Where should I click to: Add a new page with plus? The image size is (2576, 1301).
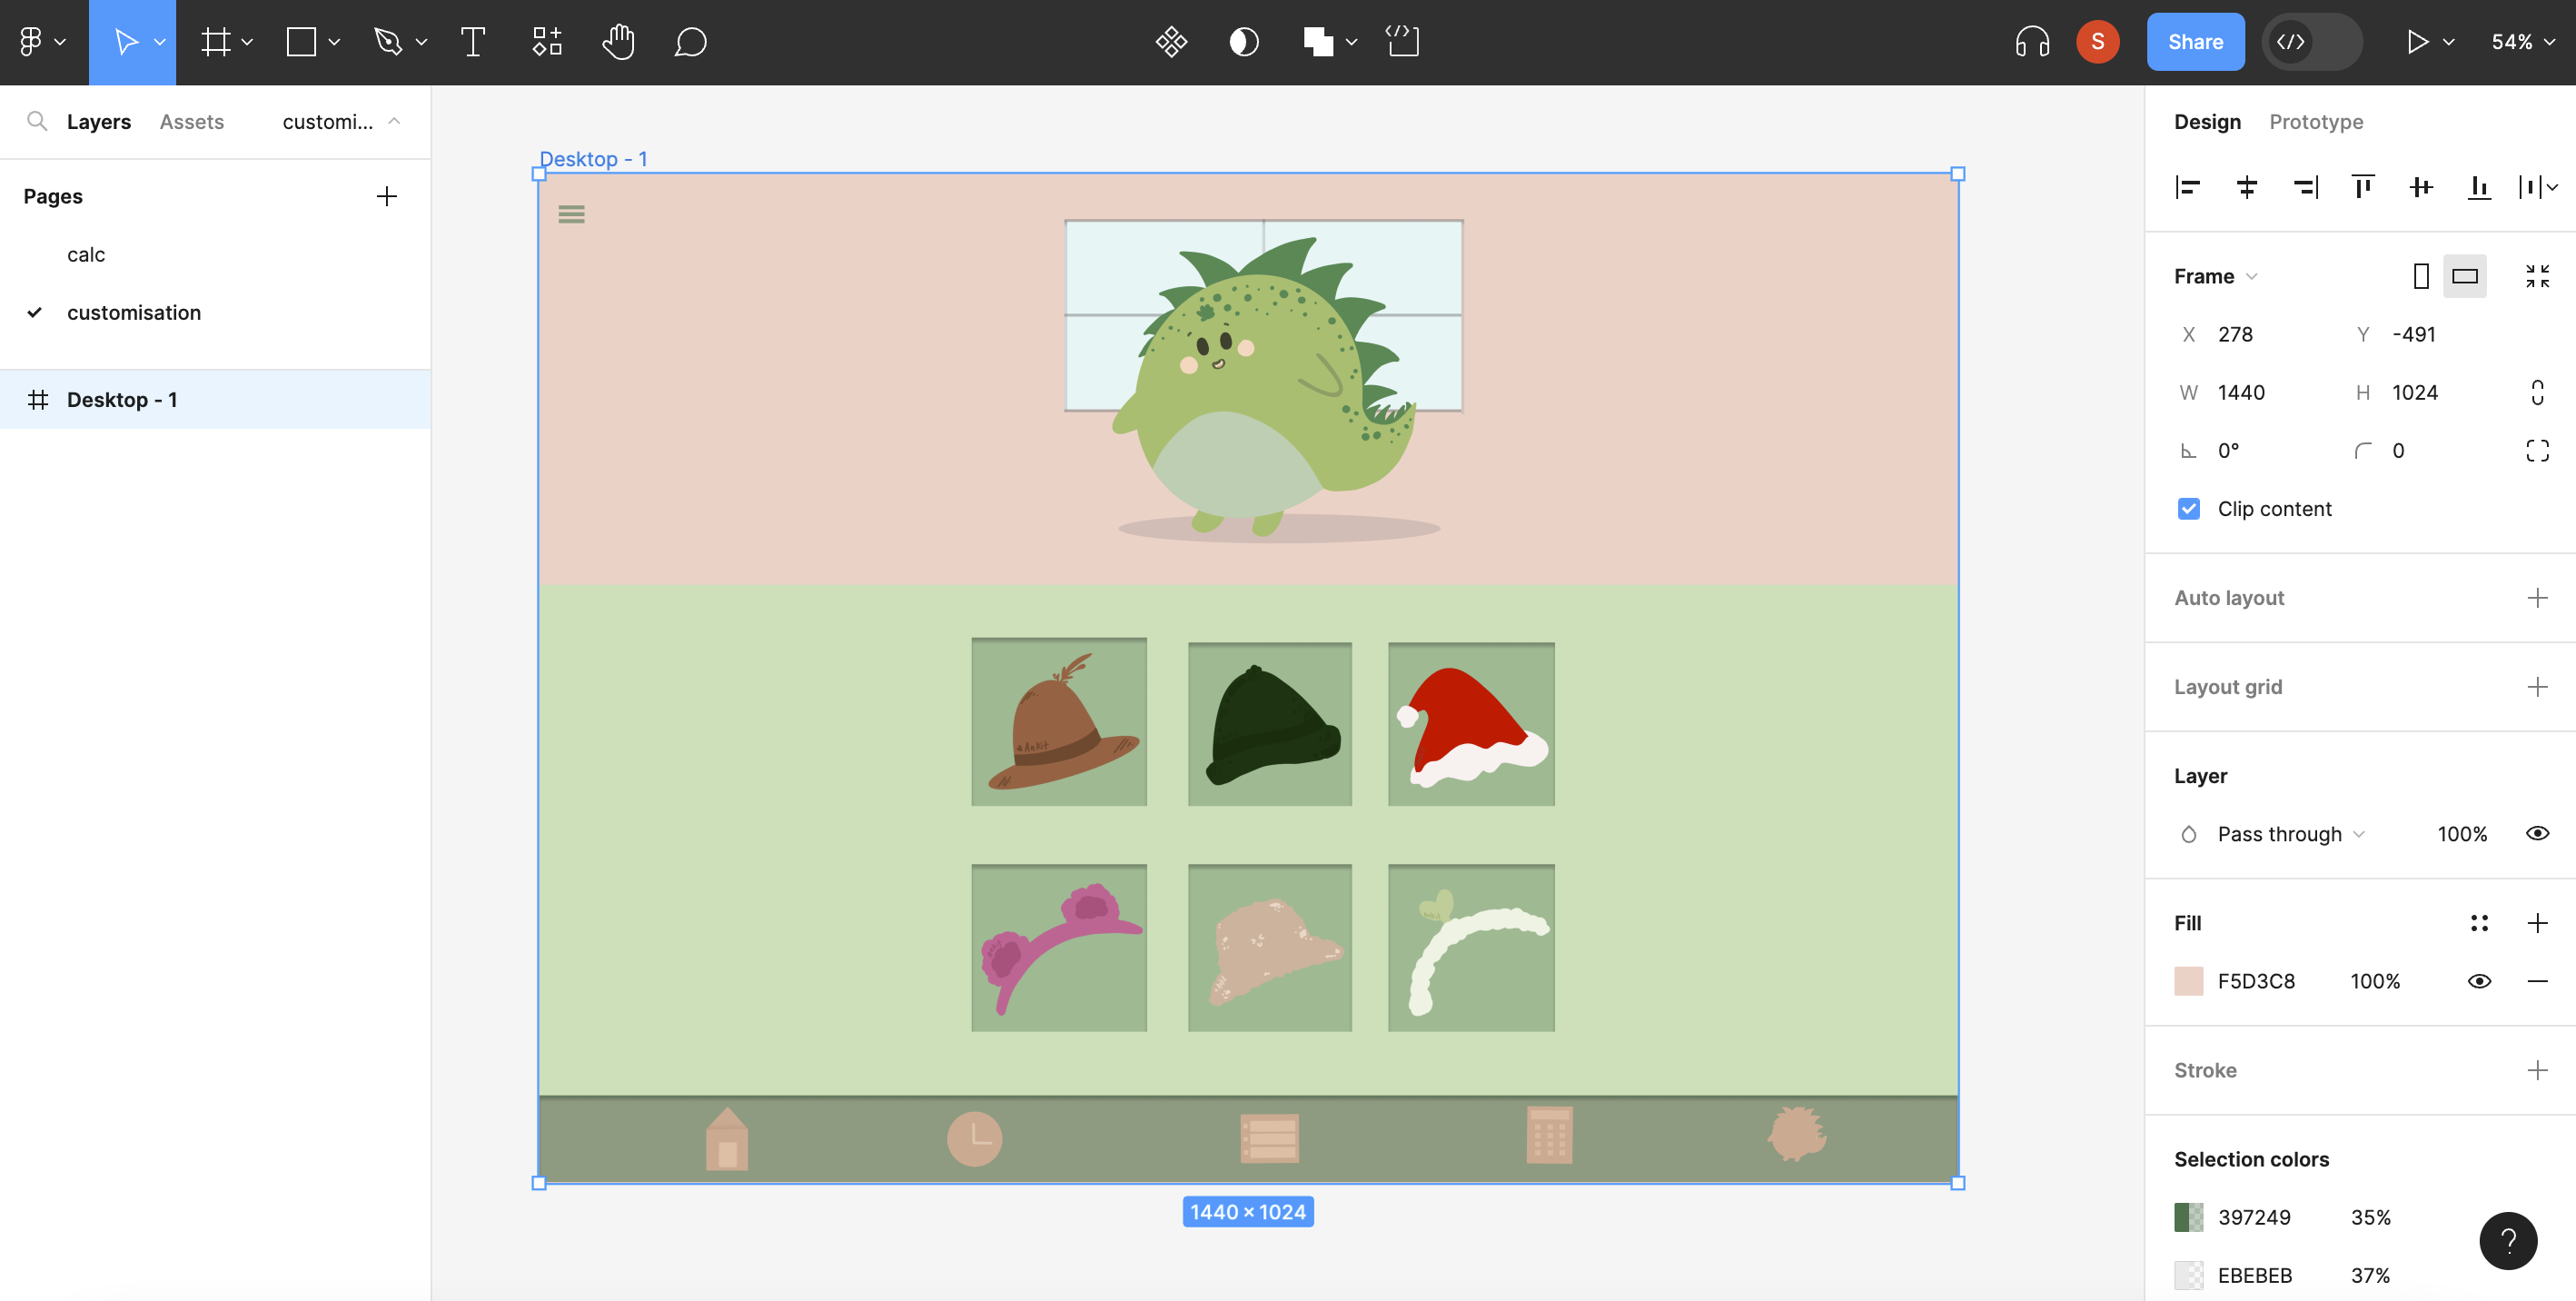[387, 196]
